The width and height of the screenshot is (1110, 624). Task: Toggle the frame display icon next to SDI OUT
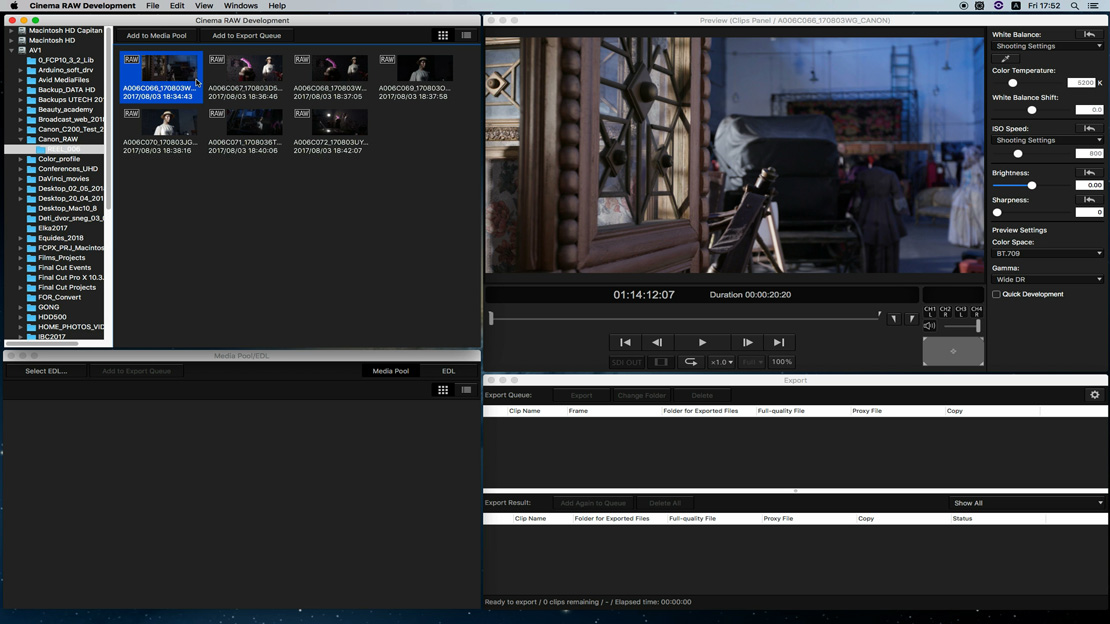(660, 362)
